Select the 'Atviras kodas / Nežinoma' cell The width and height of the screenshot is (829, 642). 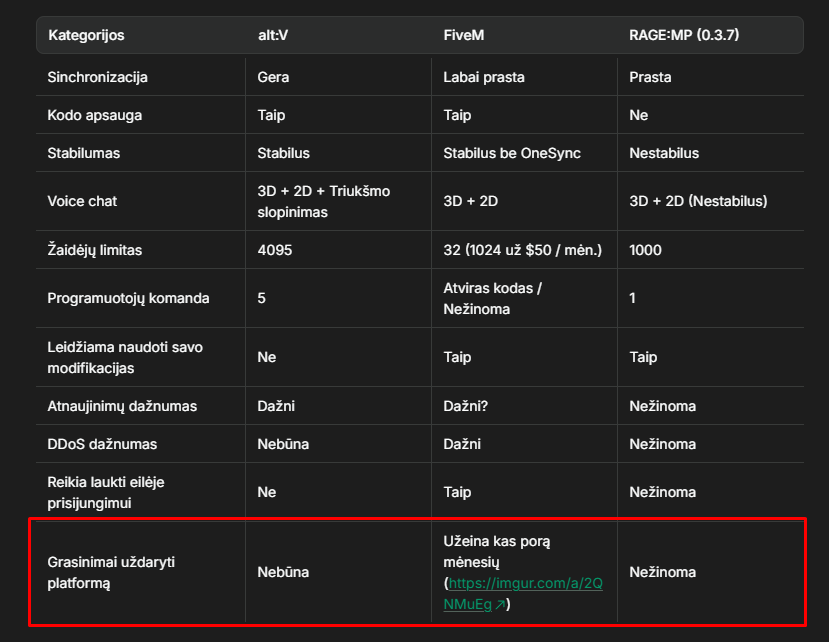click(x=492, y=299)
